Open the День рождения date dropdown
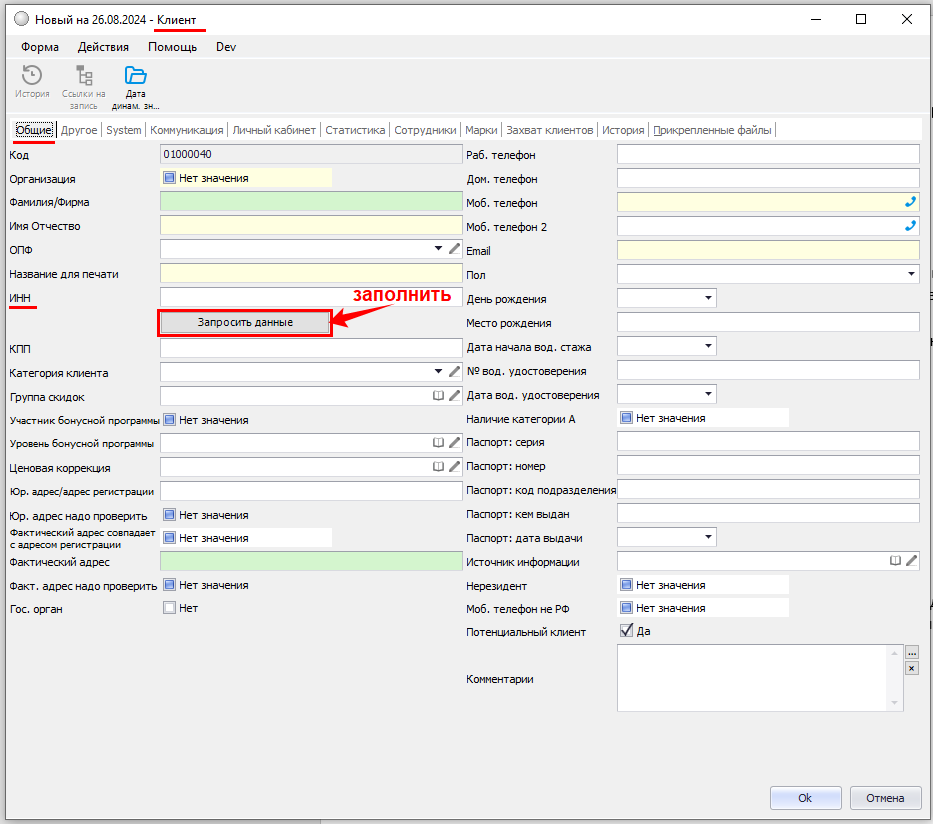 [x=708, y=298]
